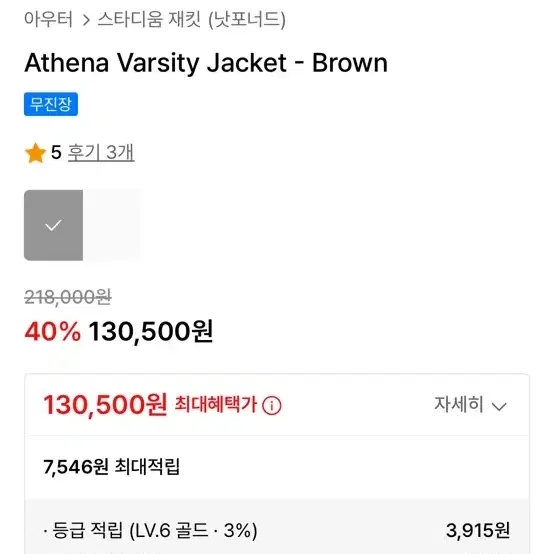Click the Athena Varsity Jacket - Brown title
The image size is (554, 554).
[x=206, y=63]
